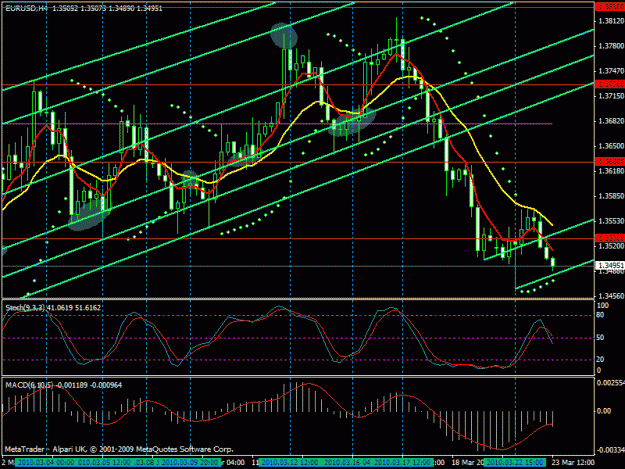
Task: Select the 1.36820 price scale label
Action: click(x=609, y=121)
